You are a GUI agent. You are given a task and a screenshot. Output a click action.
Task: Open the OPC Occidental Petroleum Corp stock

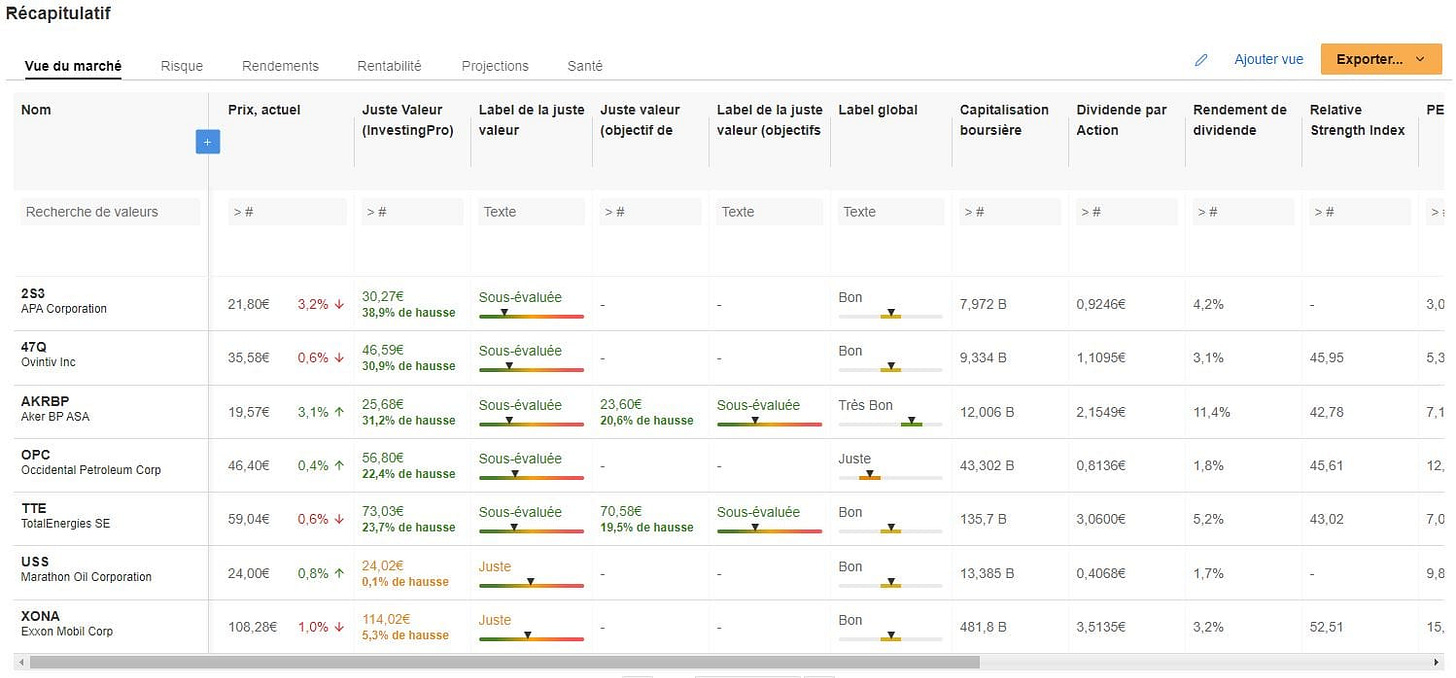tap(91, 462)
